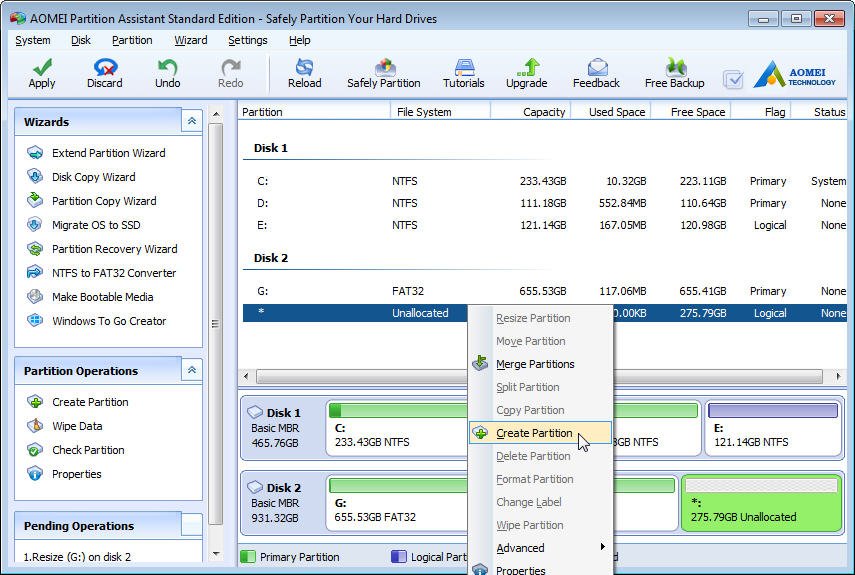Sort by the Used Space column
Screen dimensions: 855x575
(610, 112)
